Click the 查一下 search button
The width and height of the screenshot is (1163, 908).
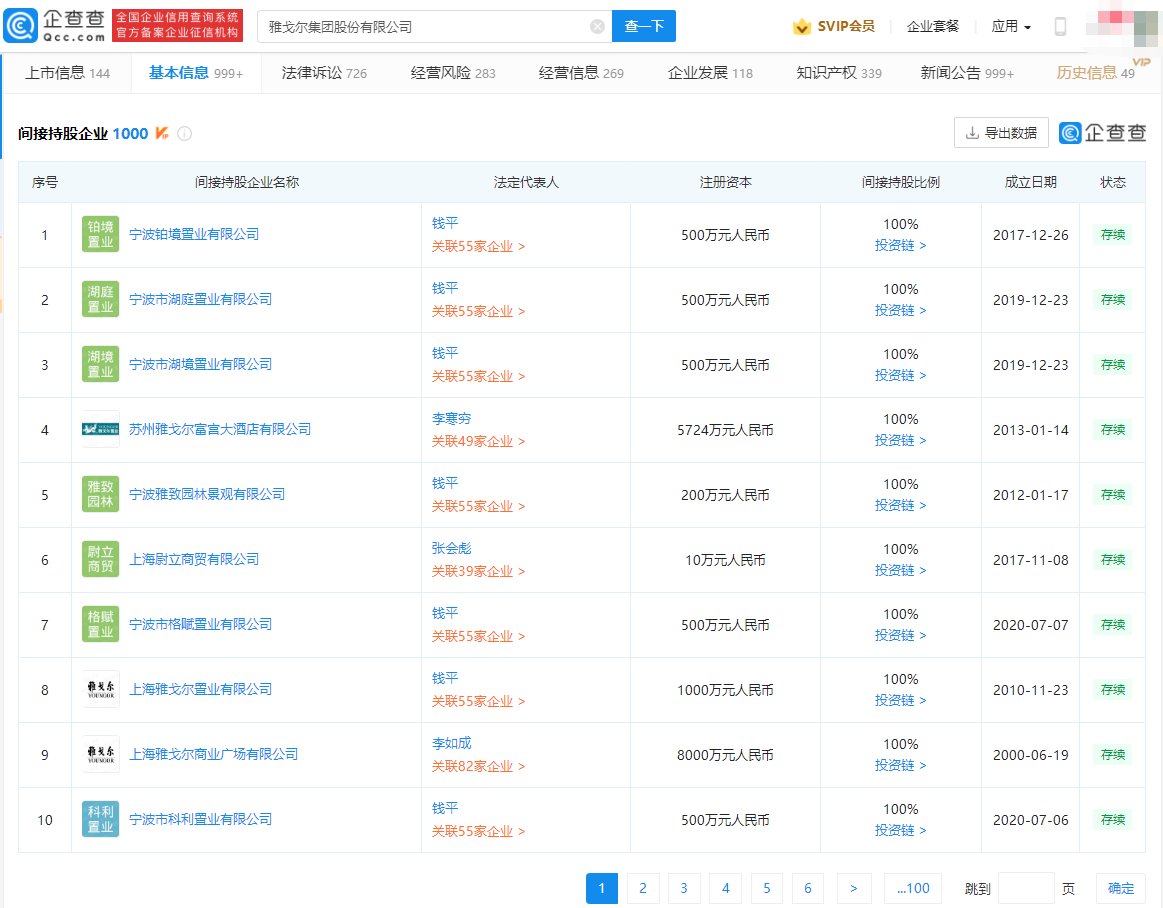643,25
